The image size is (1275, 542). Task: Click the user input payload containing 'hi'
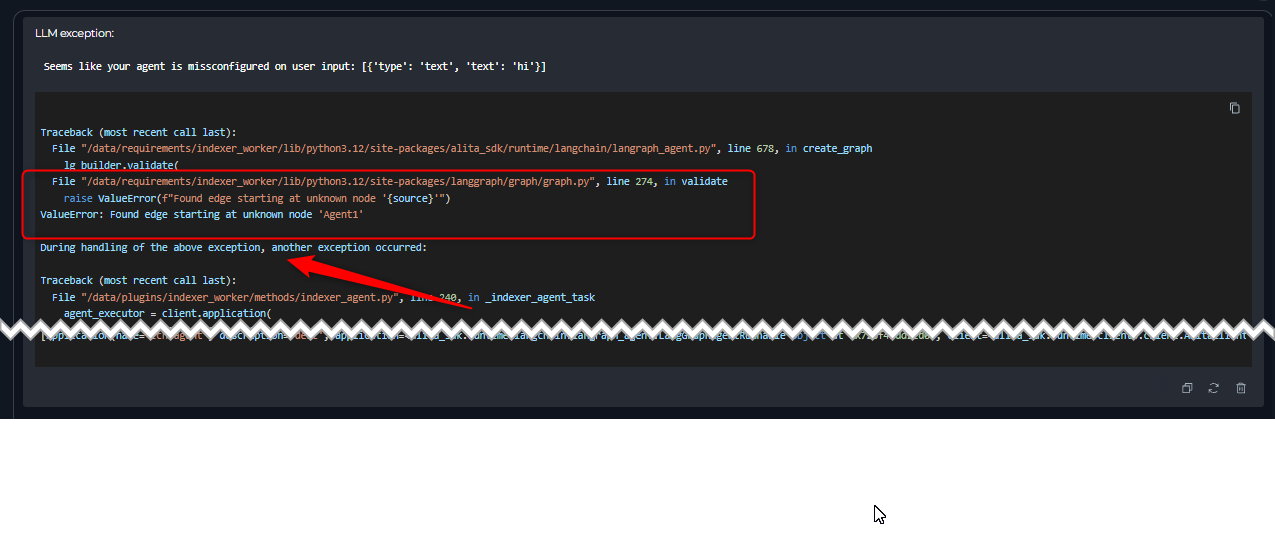453,66
